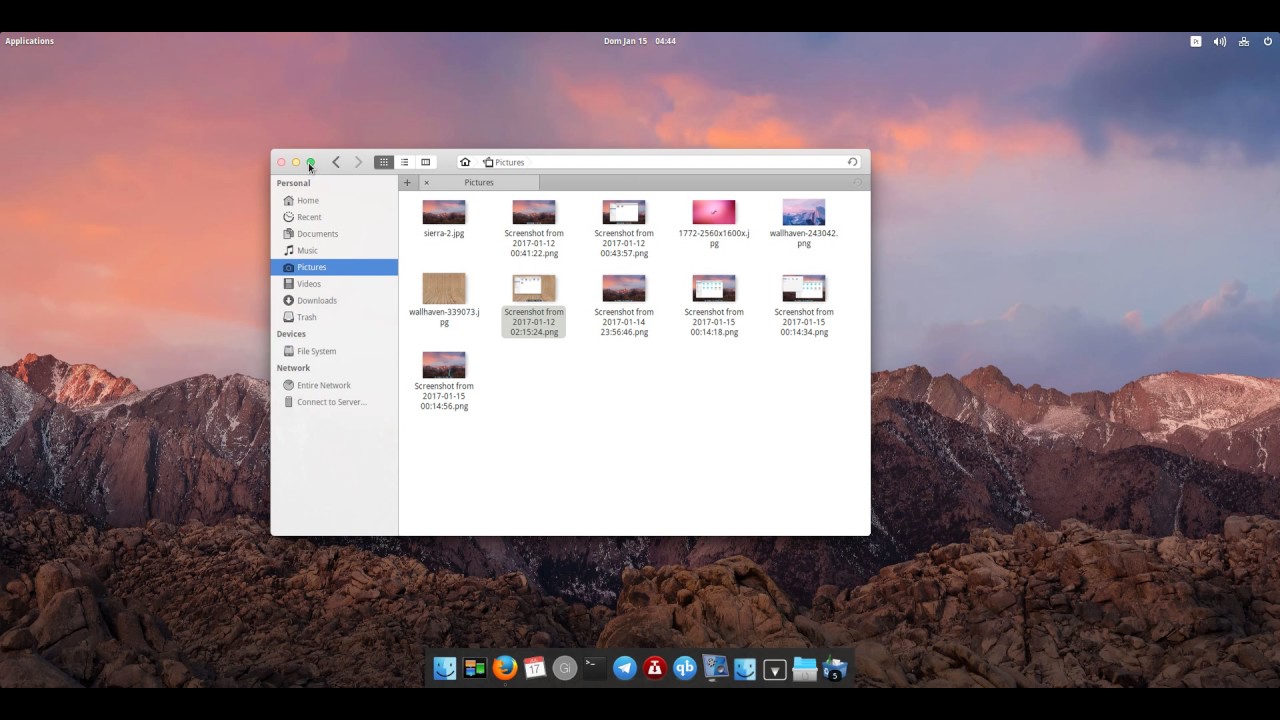1280x720 pixels.
Task: Select the sierra-2.jpg thumbnail
Action: pyautogui.click(x=444, y=212)
